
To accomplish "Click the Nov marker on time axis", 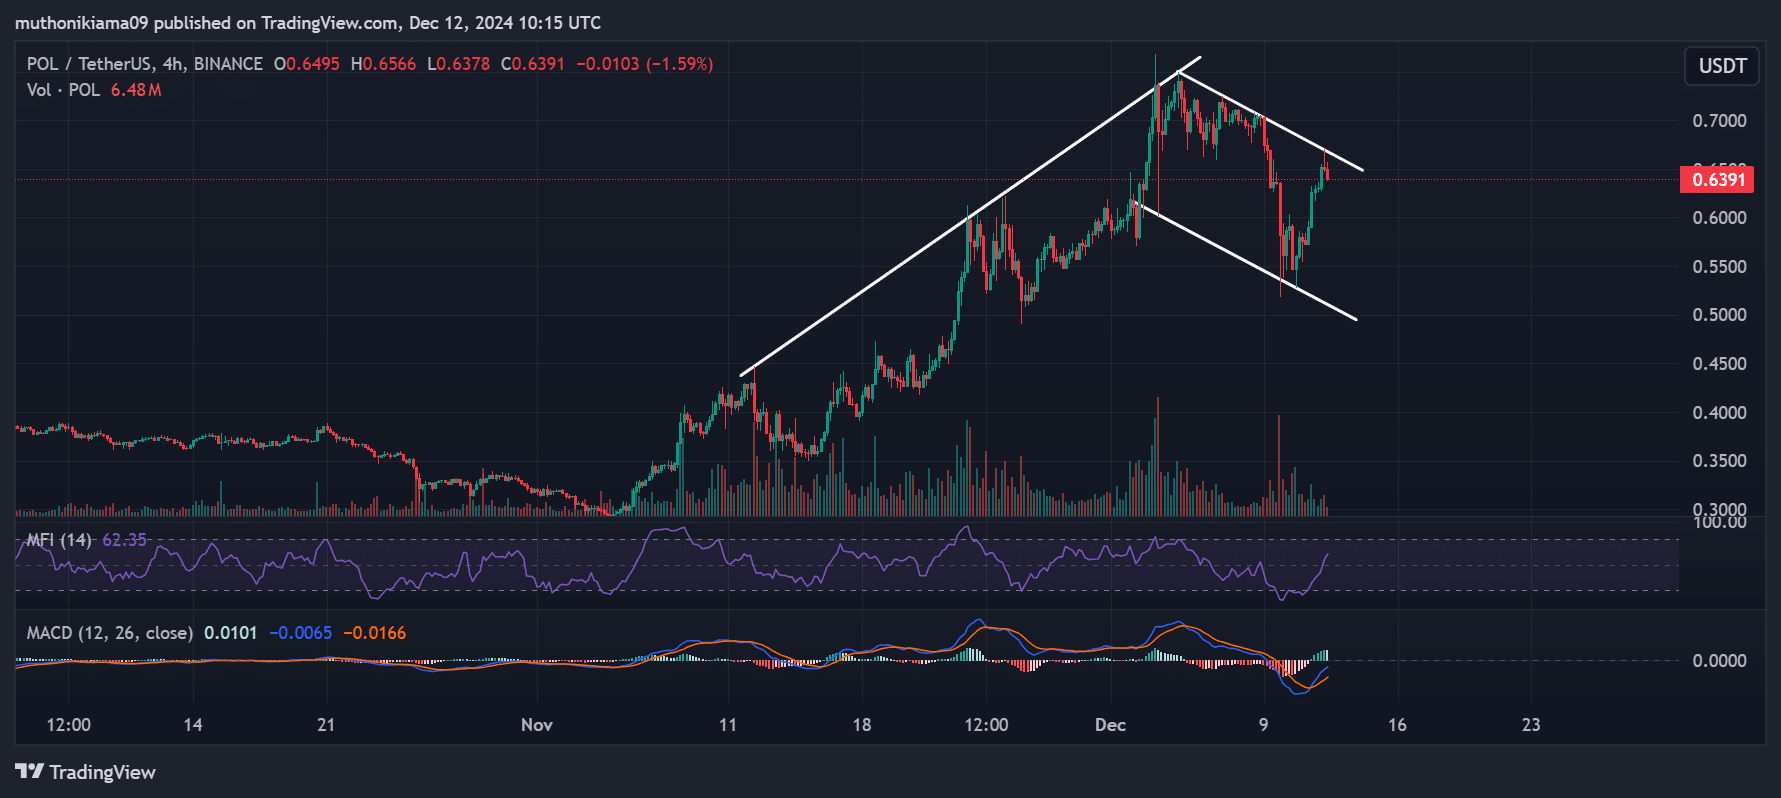I will pos(536,725).
